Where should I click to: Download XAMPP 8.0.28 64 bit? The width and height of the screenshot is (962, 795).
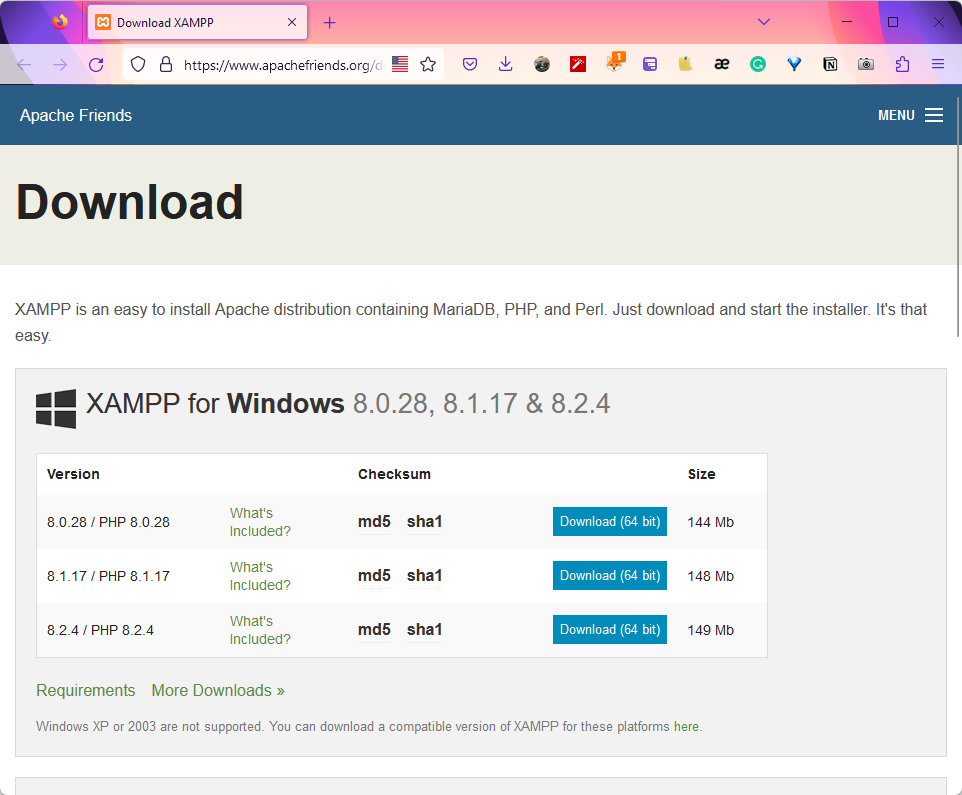[610, 521]
